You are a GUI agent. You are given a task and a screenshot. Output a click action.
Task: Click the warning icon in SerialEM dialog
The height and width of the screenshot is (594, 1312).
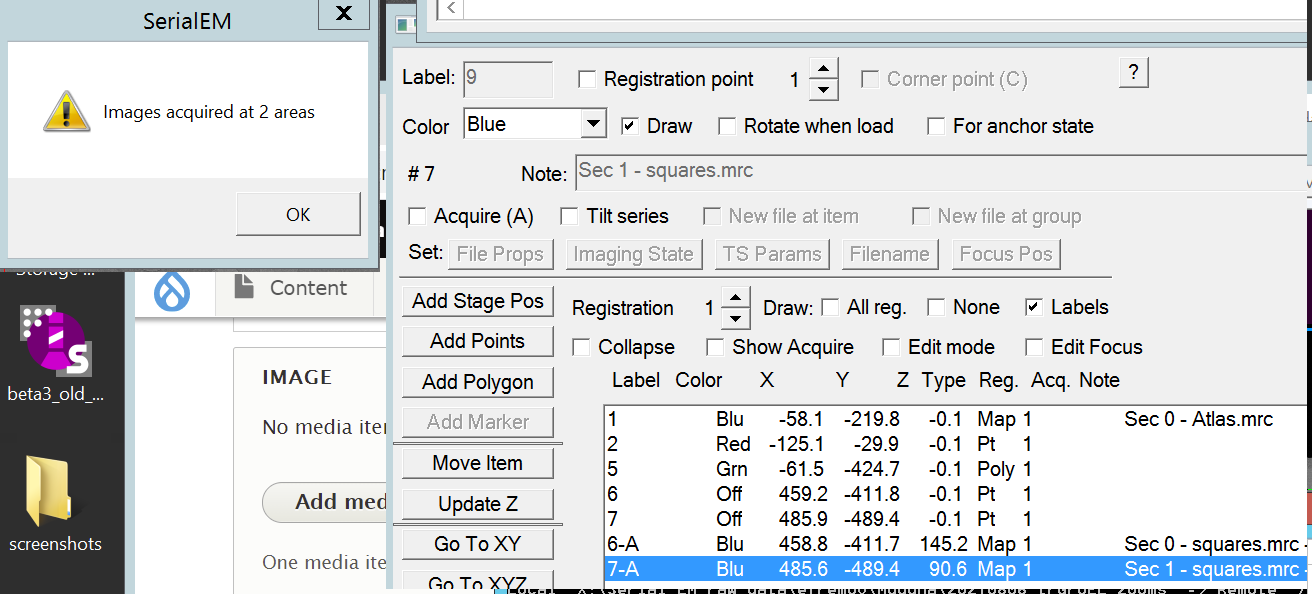coord(67,112)
